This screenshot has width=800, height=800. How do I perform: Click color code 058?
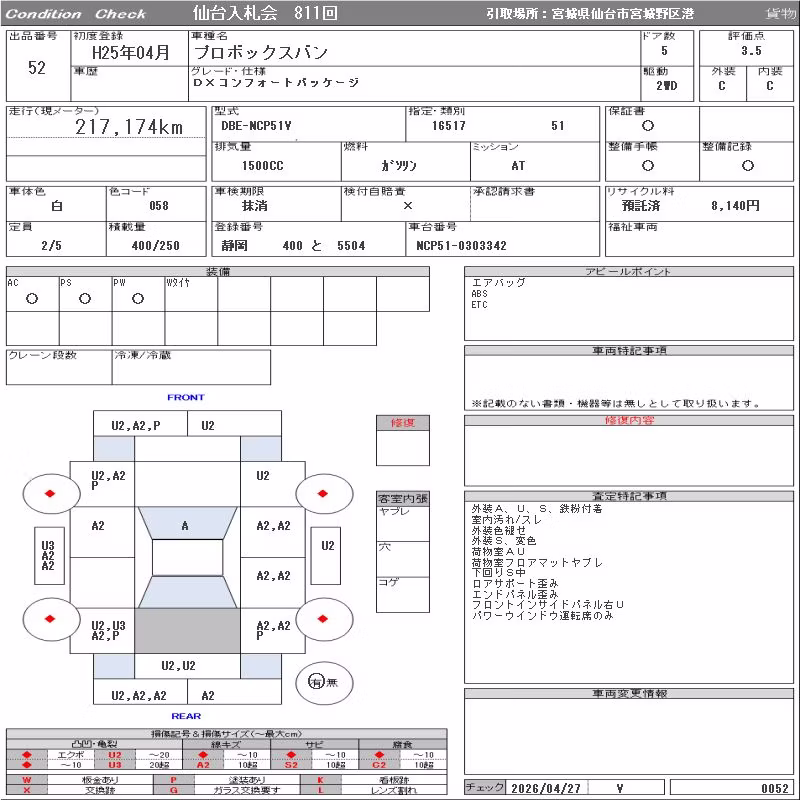159,206
